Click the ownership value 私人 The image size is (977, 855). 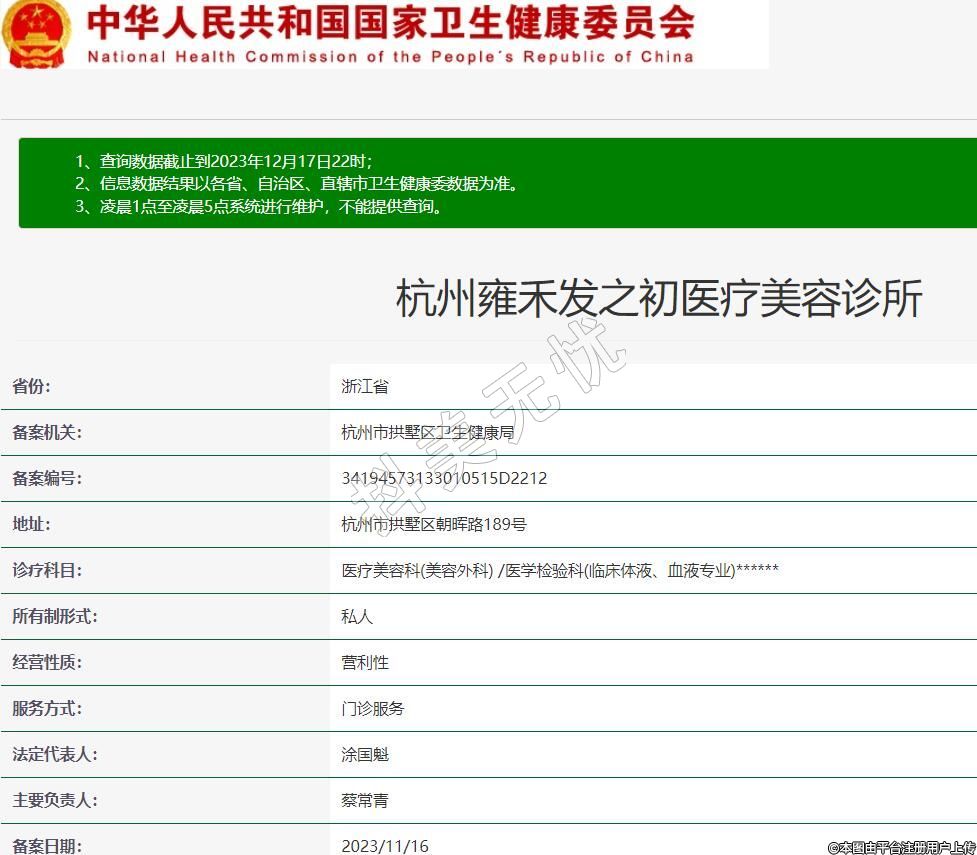tap(356, 616)
